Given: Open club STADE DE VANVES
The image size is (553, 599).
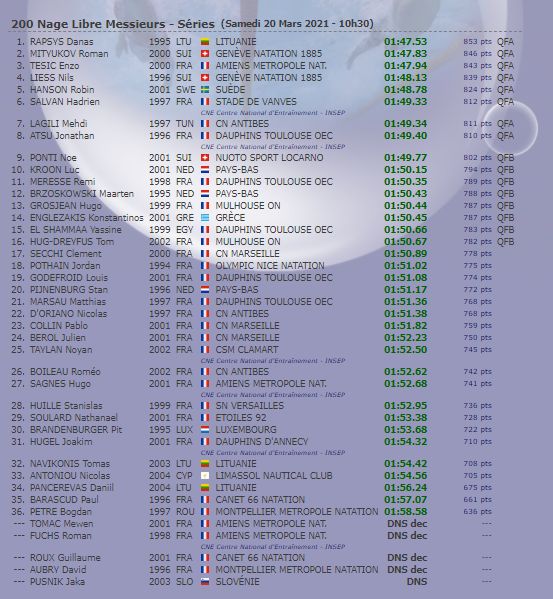Looking at the screenshot, I should 256,102.
